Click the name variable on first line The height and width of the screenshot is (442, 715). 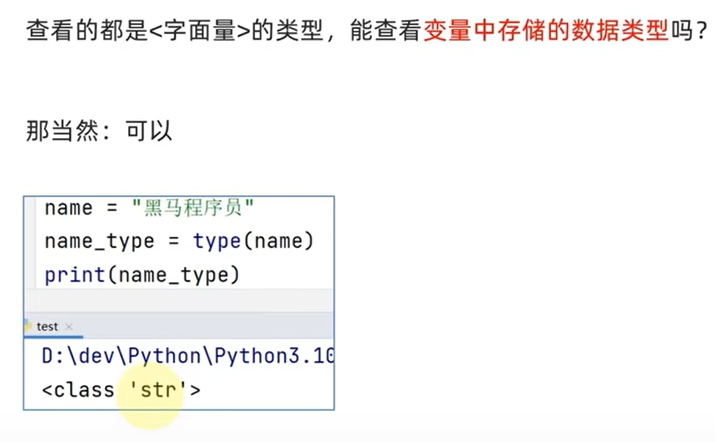68,208
